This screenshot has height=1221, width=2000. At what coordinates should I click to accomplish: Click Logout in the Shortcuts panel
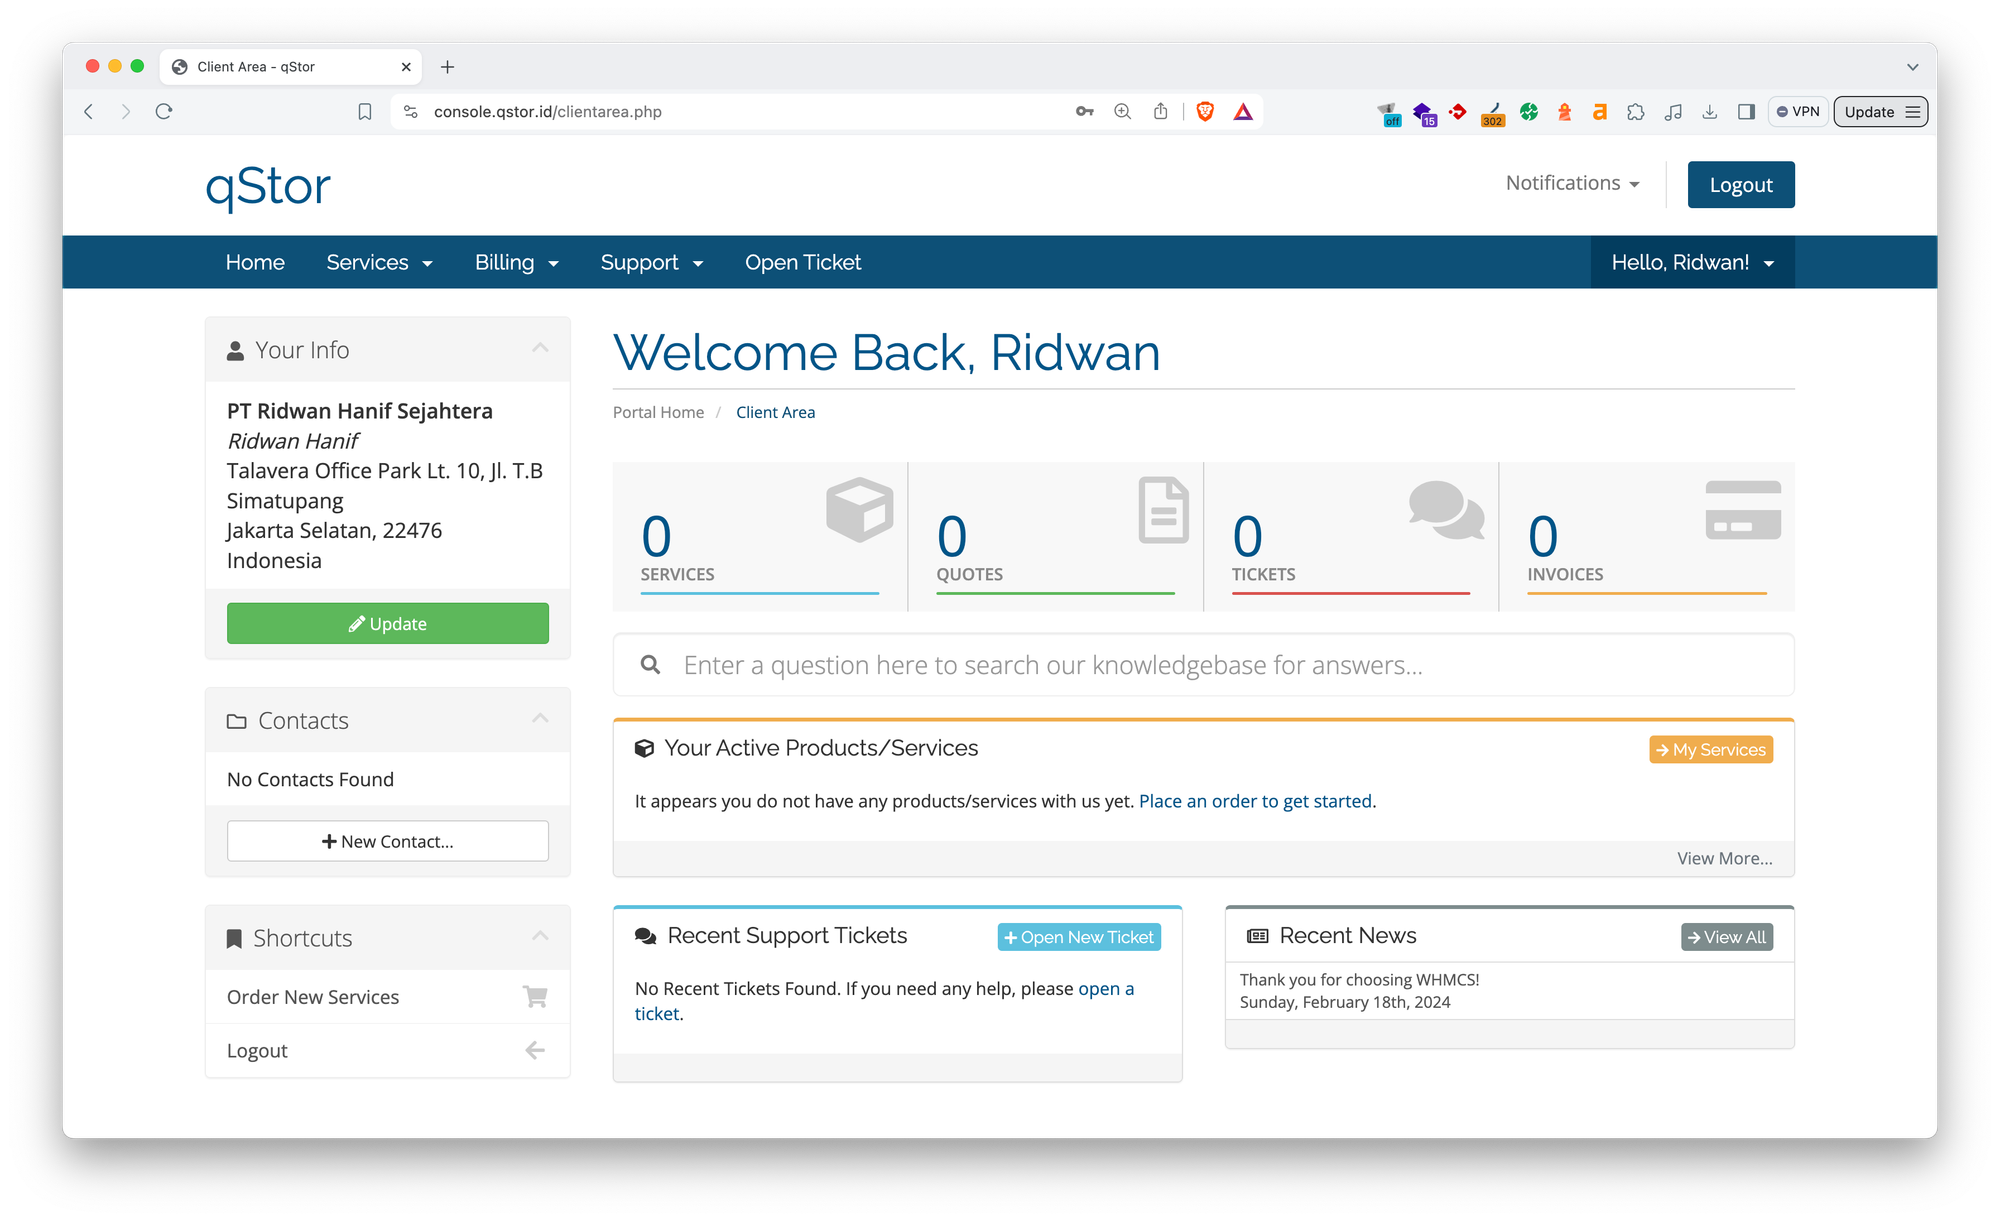coord(388,1051)
